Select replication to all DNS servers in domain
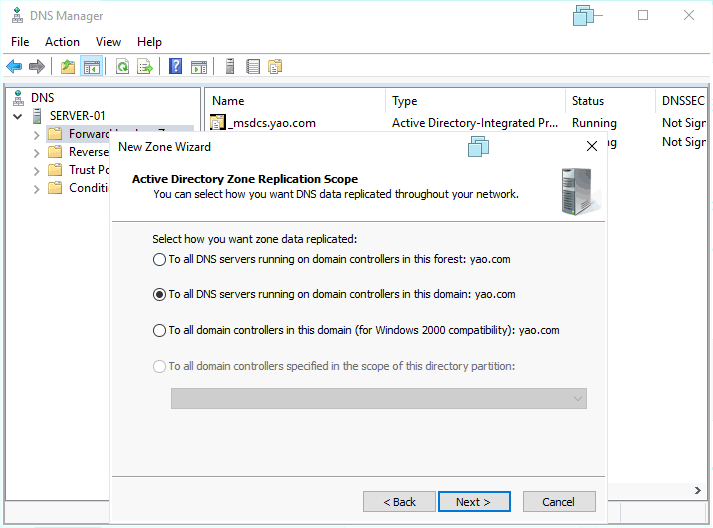The image size is (713, 528). pyautogui.click(x=159, y=295)
